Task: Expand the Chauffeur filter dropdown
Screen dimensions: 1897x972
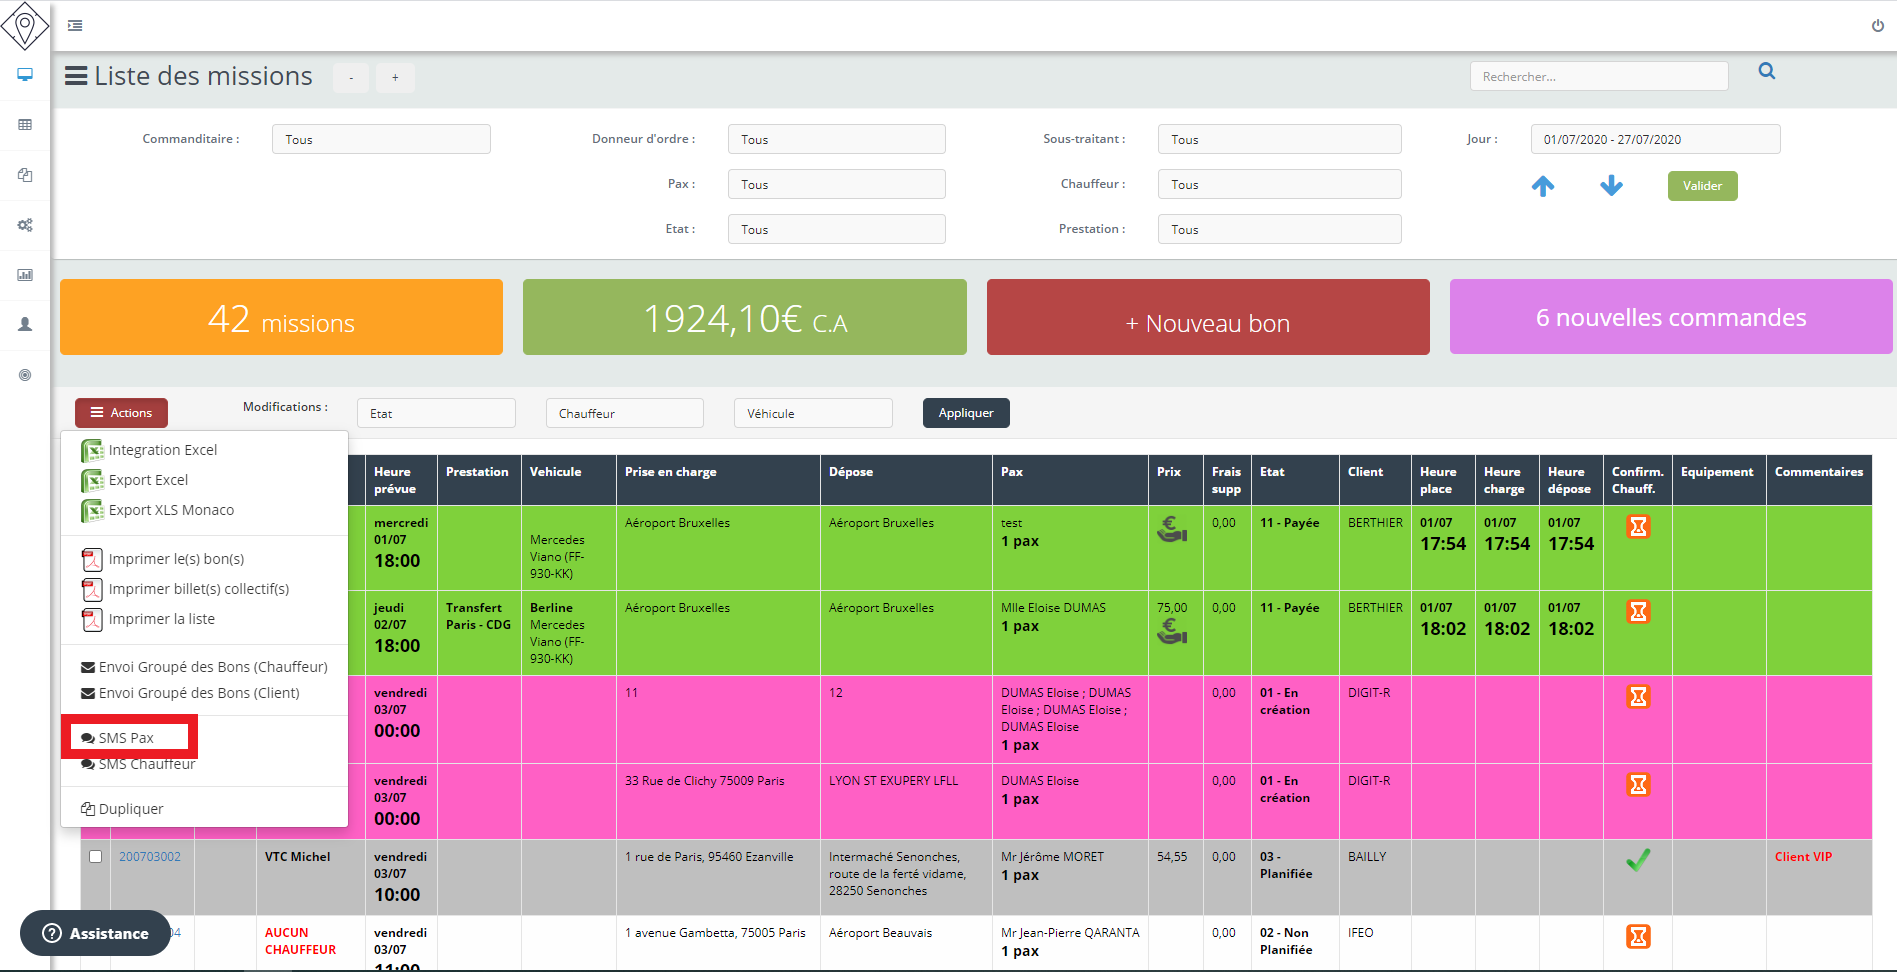Action: tap(1278, 185)
